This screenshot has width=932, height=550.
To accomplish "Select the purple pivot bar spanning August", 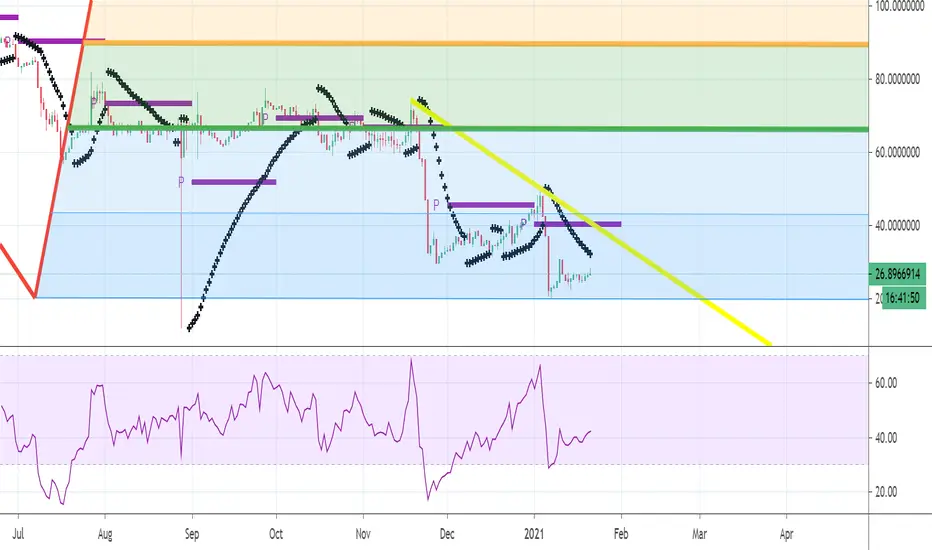I will point(148,103).
